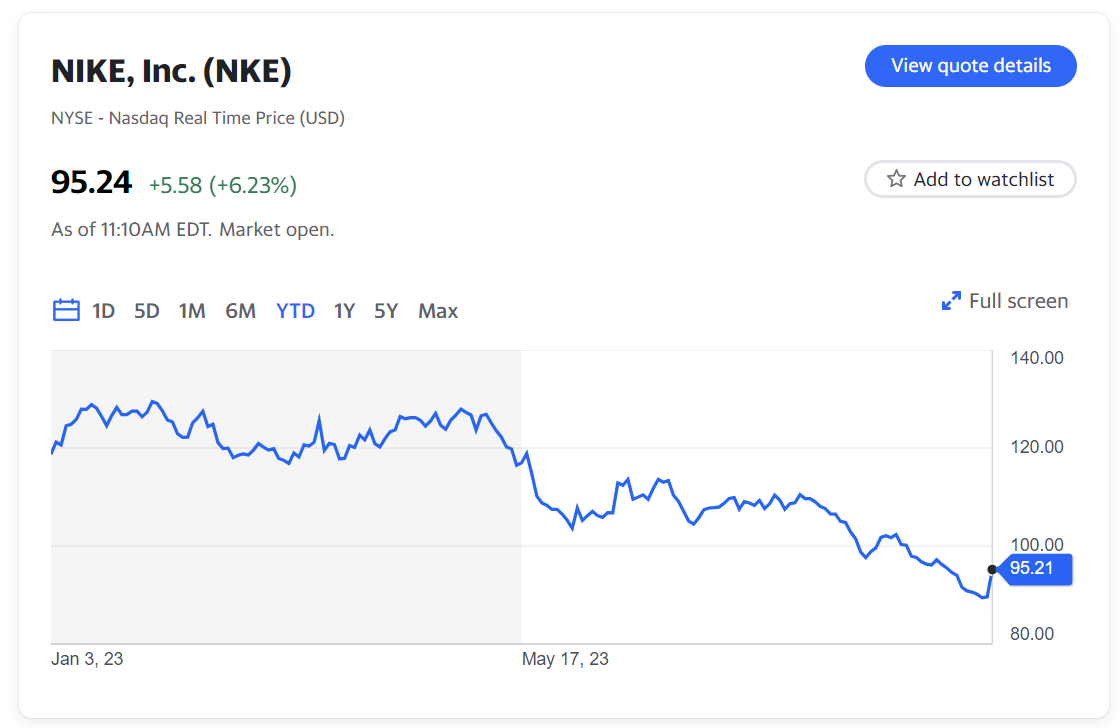Click the May 17, 23 axis date label

click(565, 659)
